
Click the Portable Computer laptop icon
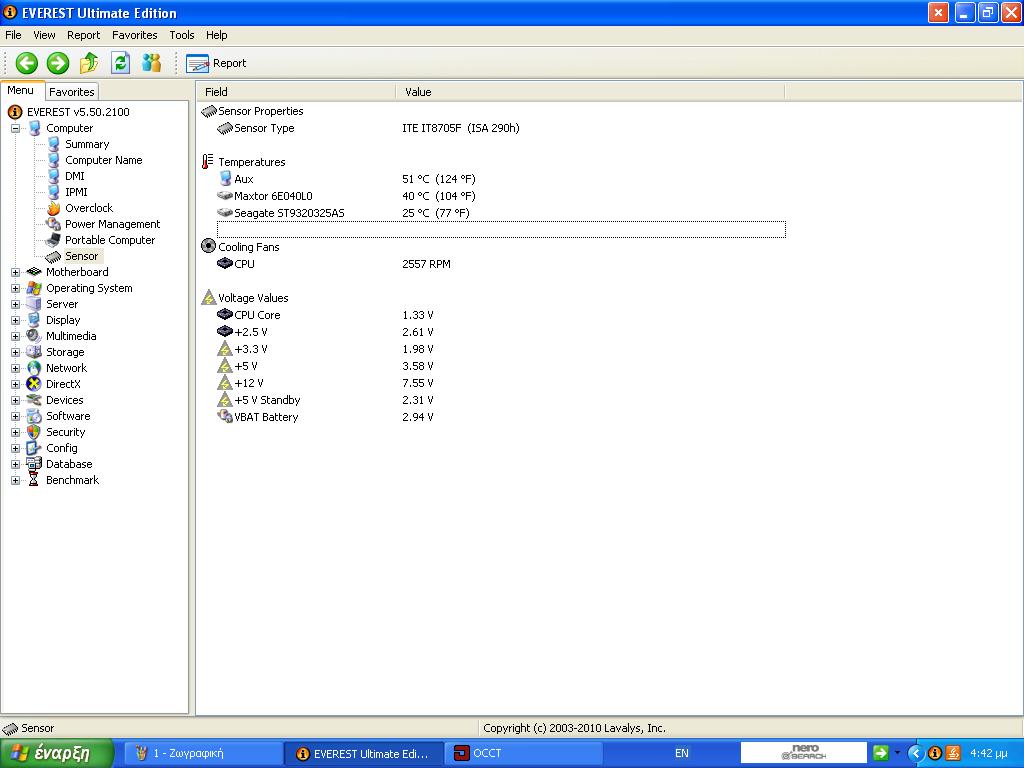pyautogui.click(x=54, y=240)
